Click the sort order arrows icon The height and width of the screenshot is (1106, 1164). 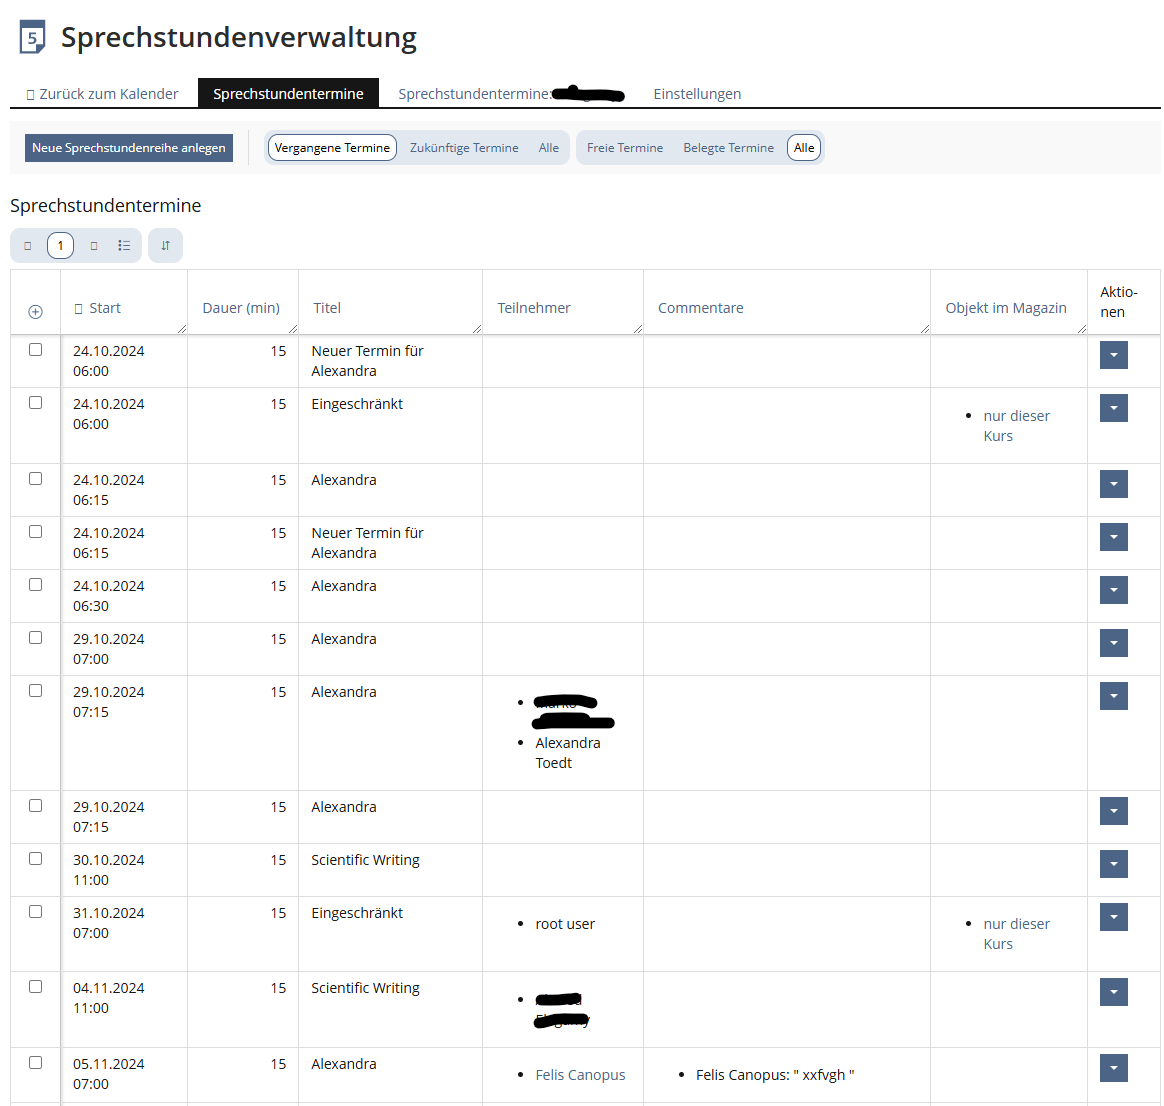165,246
